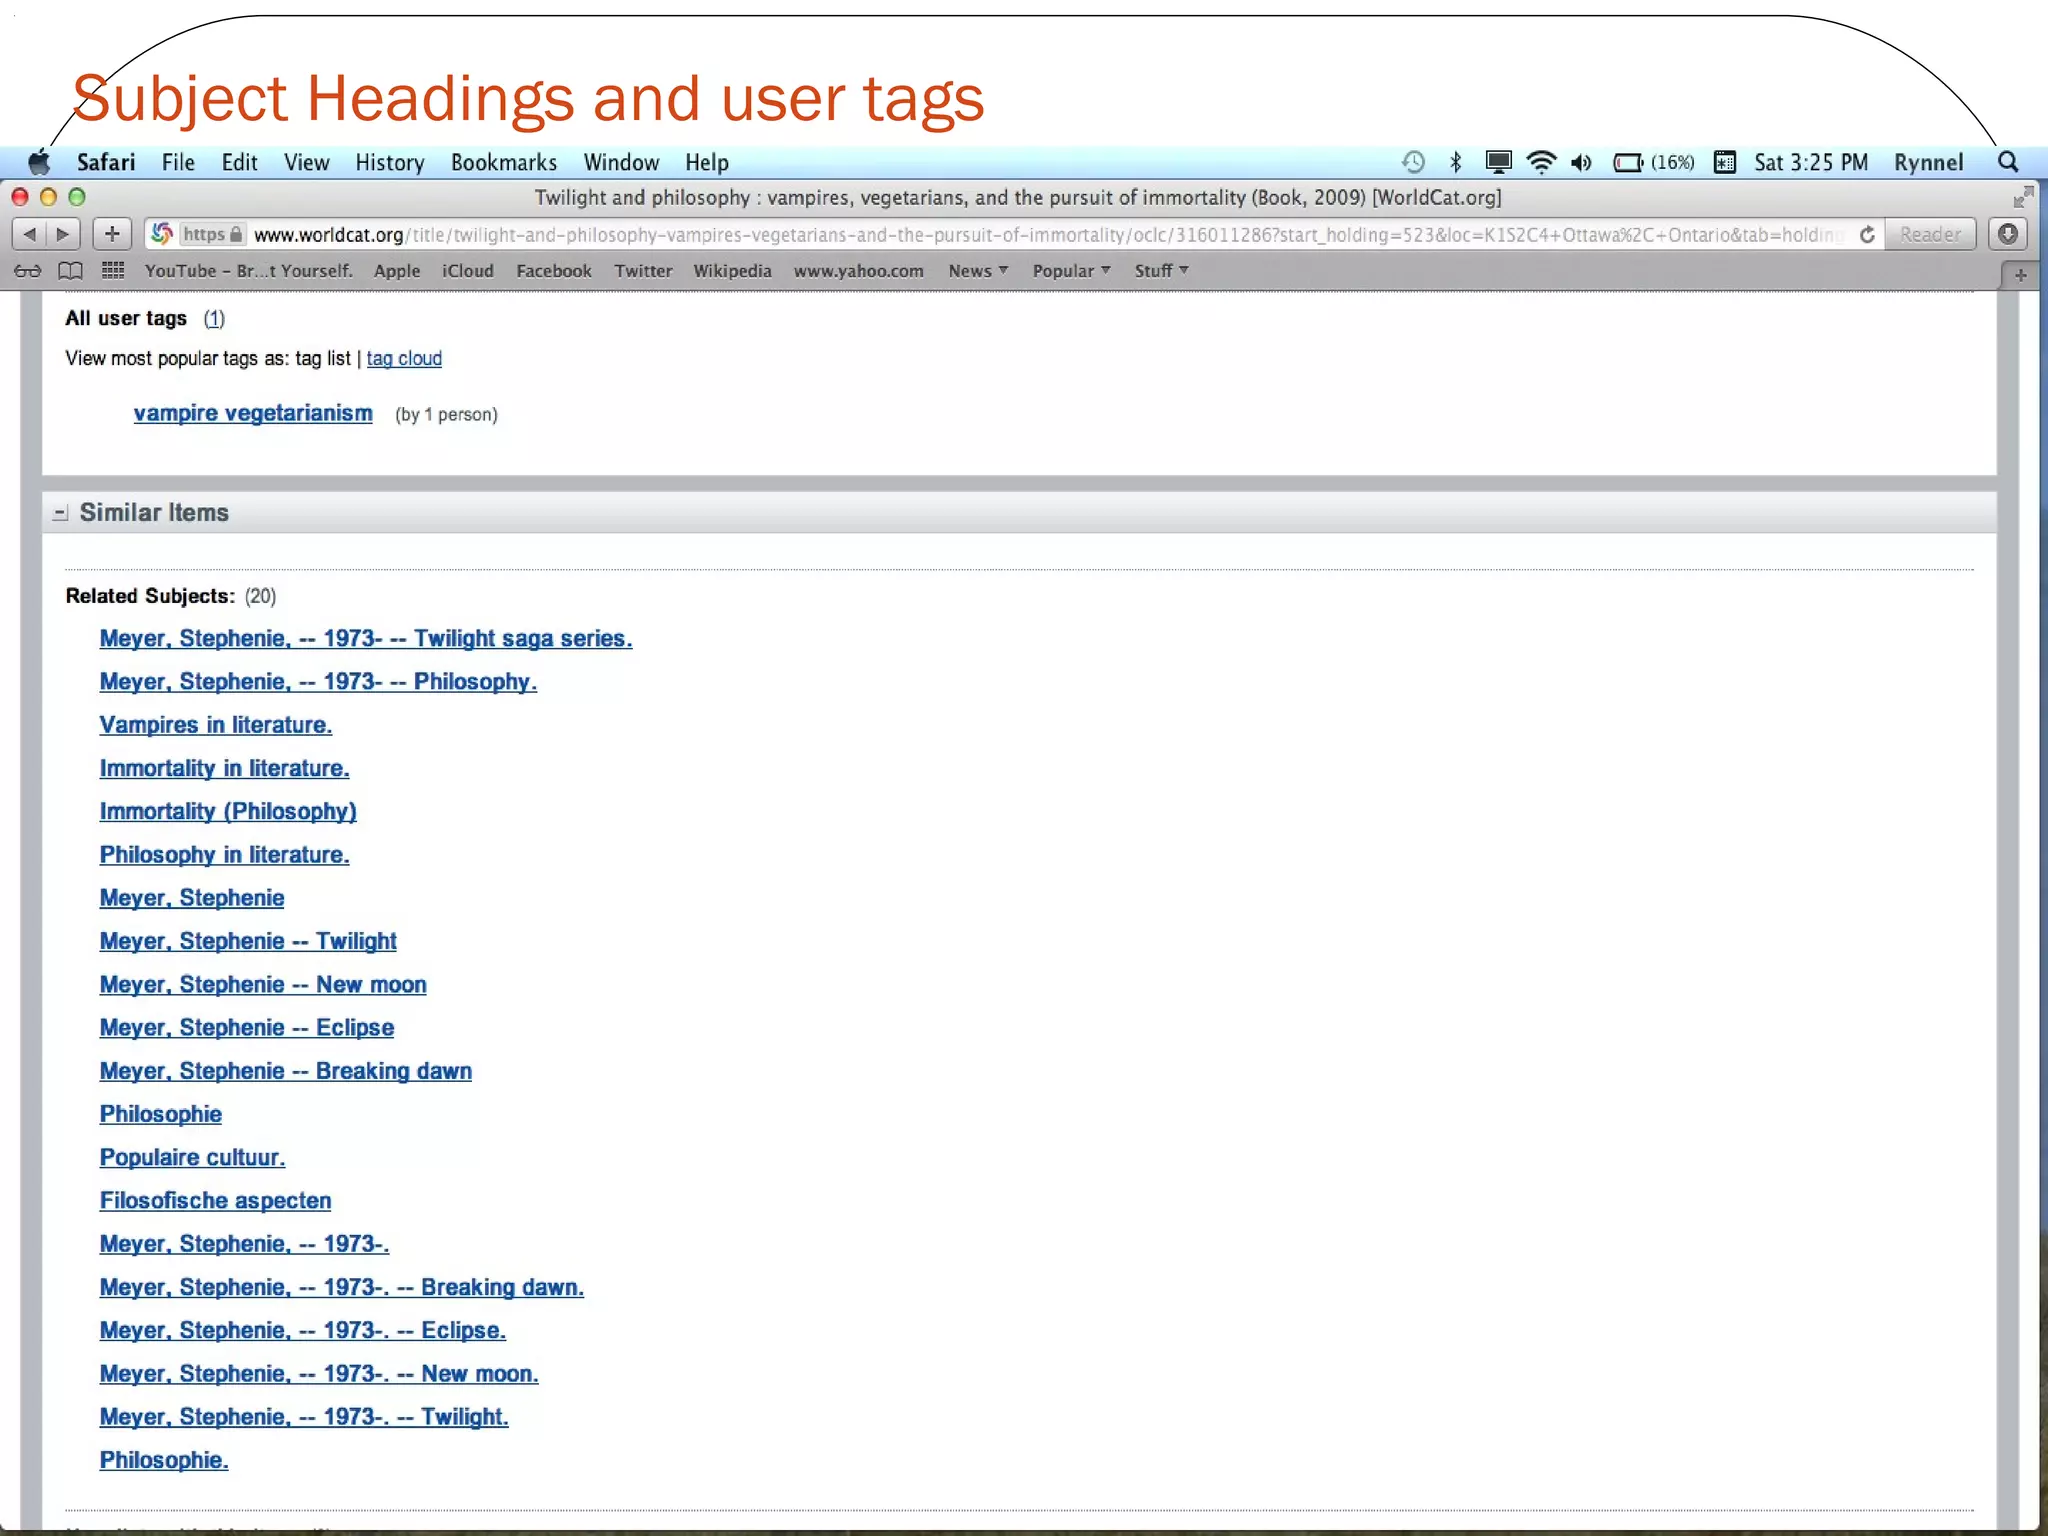Open the Edit menu
The image size is (2048, 1536).
pyautogui.click(x=240, y=162)
